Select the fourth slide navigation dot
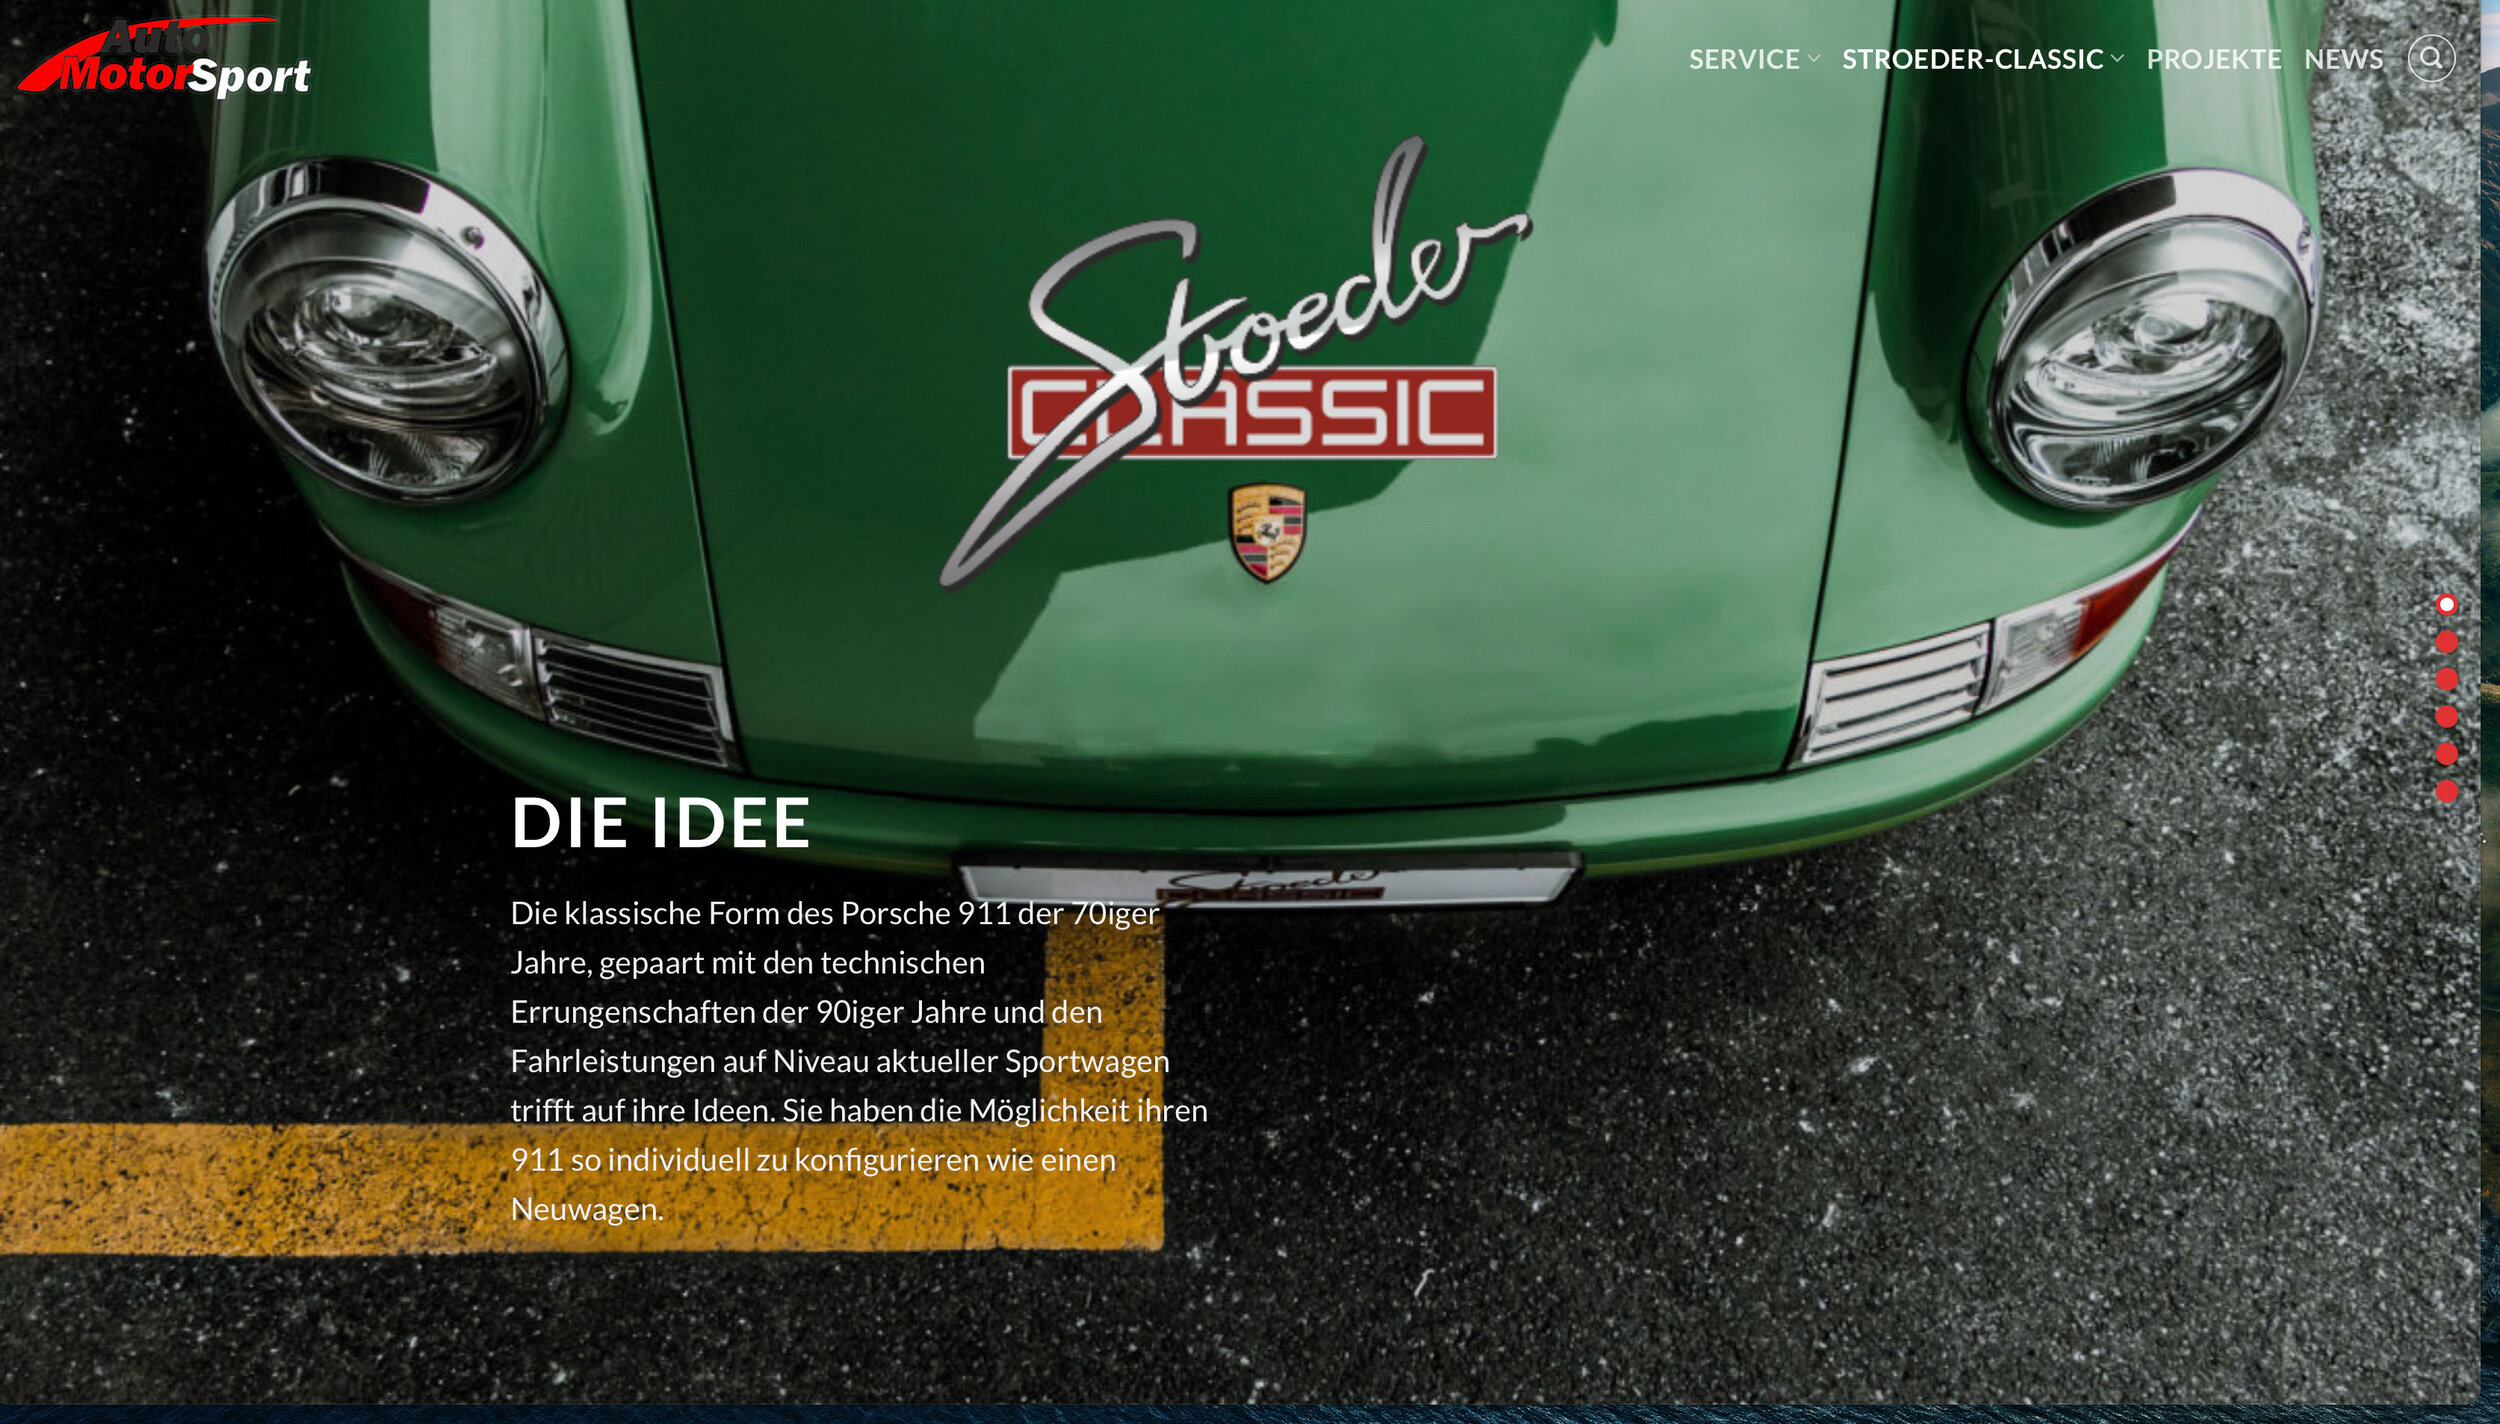This screenshot has width=2500, height=1424. coord(2446,716)
